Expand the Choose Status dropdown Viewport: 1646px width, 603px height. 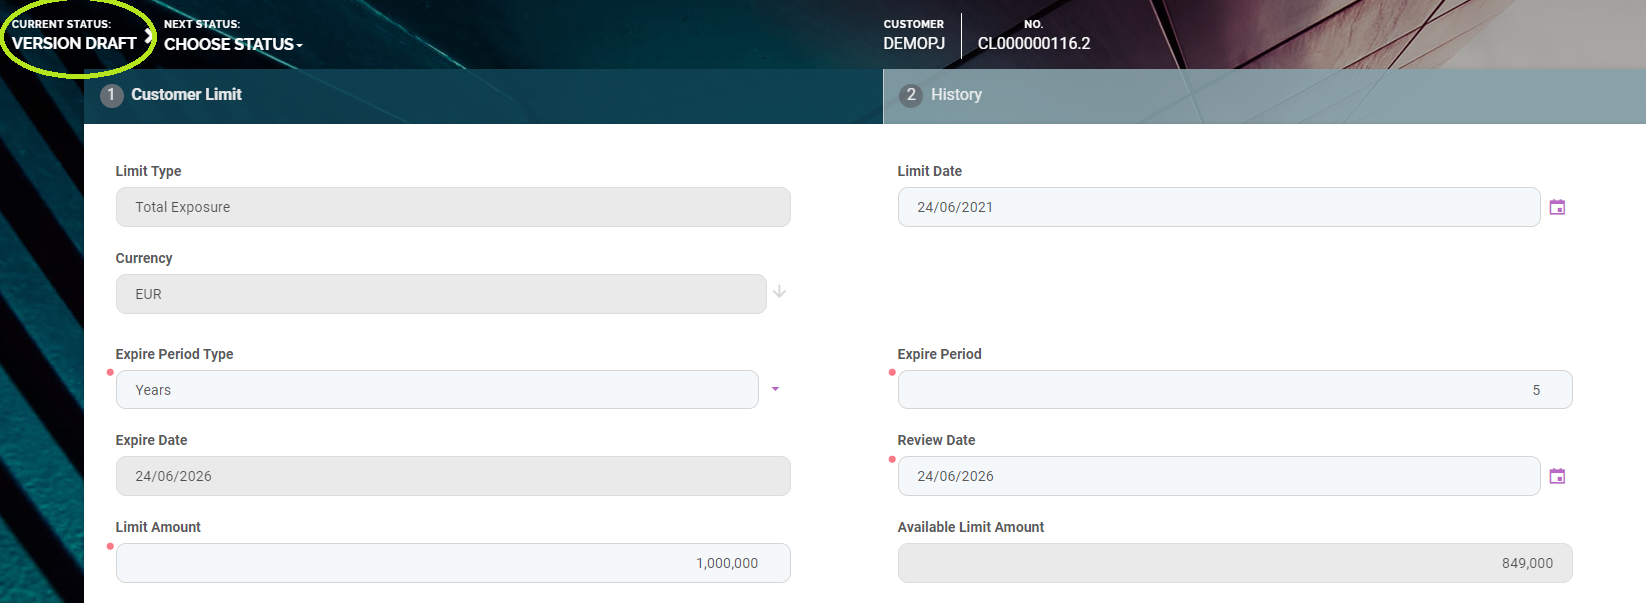coord(232,44)
